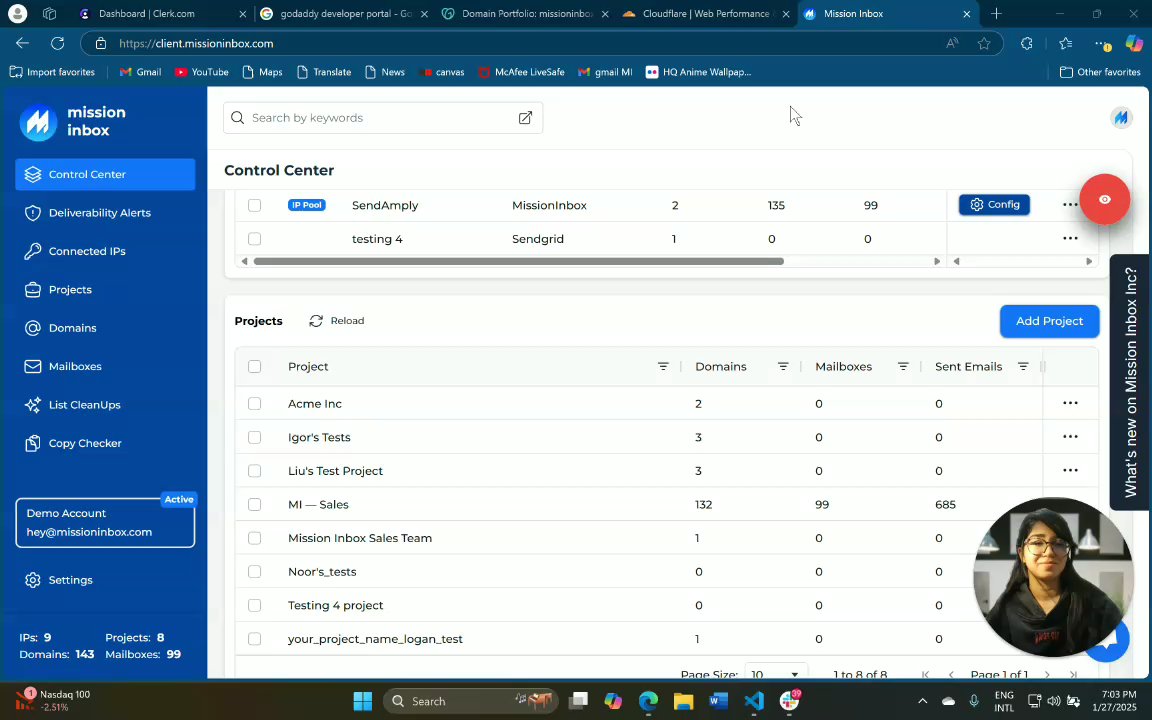Switch to the Dashboard | Clerk.com browser tab
This screenshot has width=1152, height=720.
pos(161,14)
